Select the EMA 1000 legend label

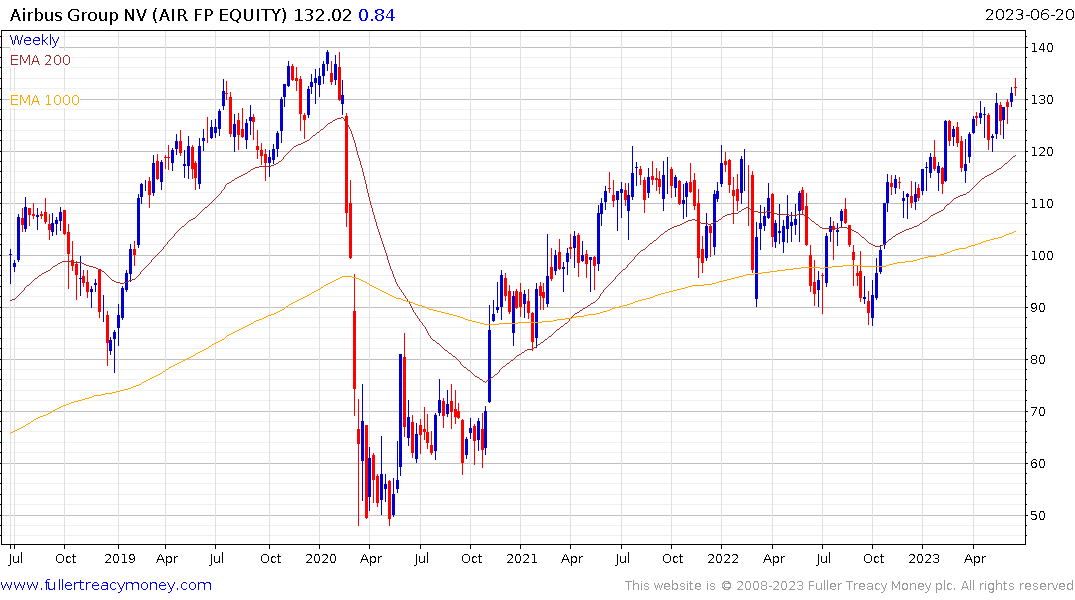[x=45, y=100]
